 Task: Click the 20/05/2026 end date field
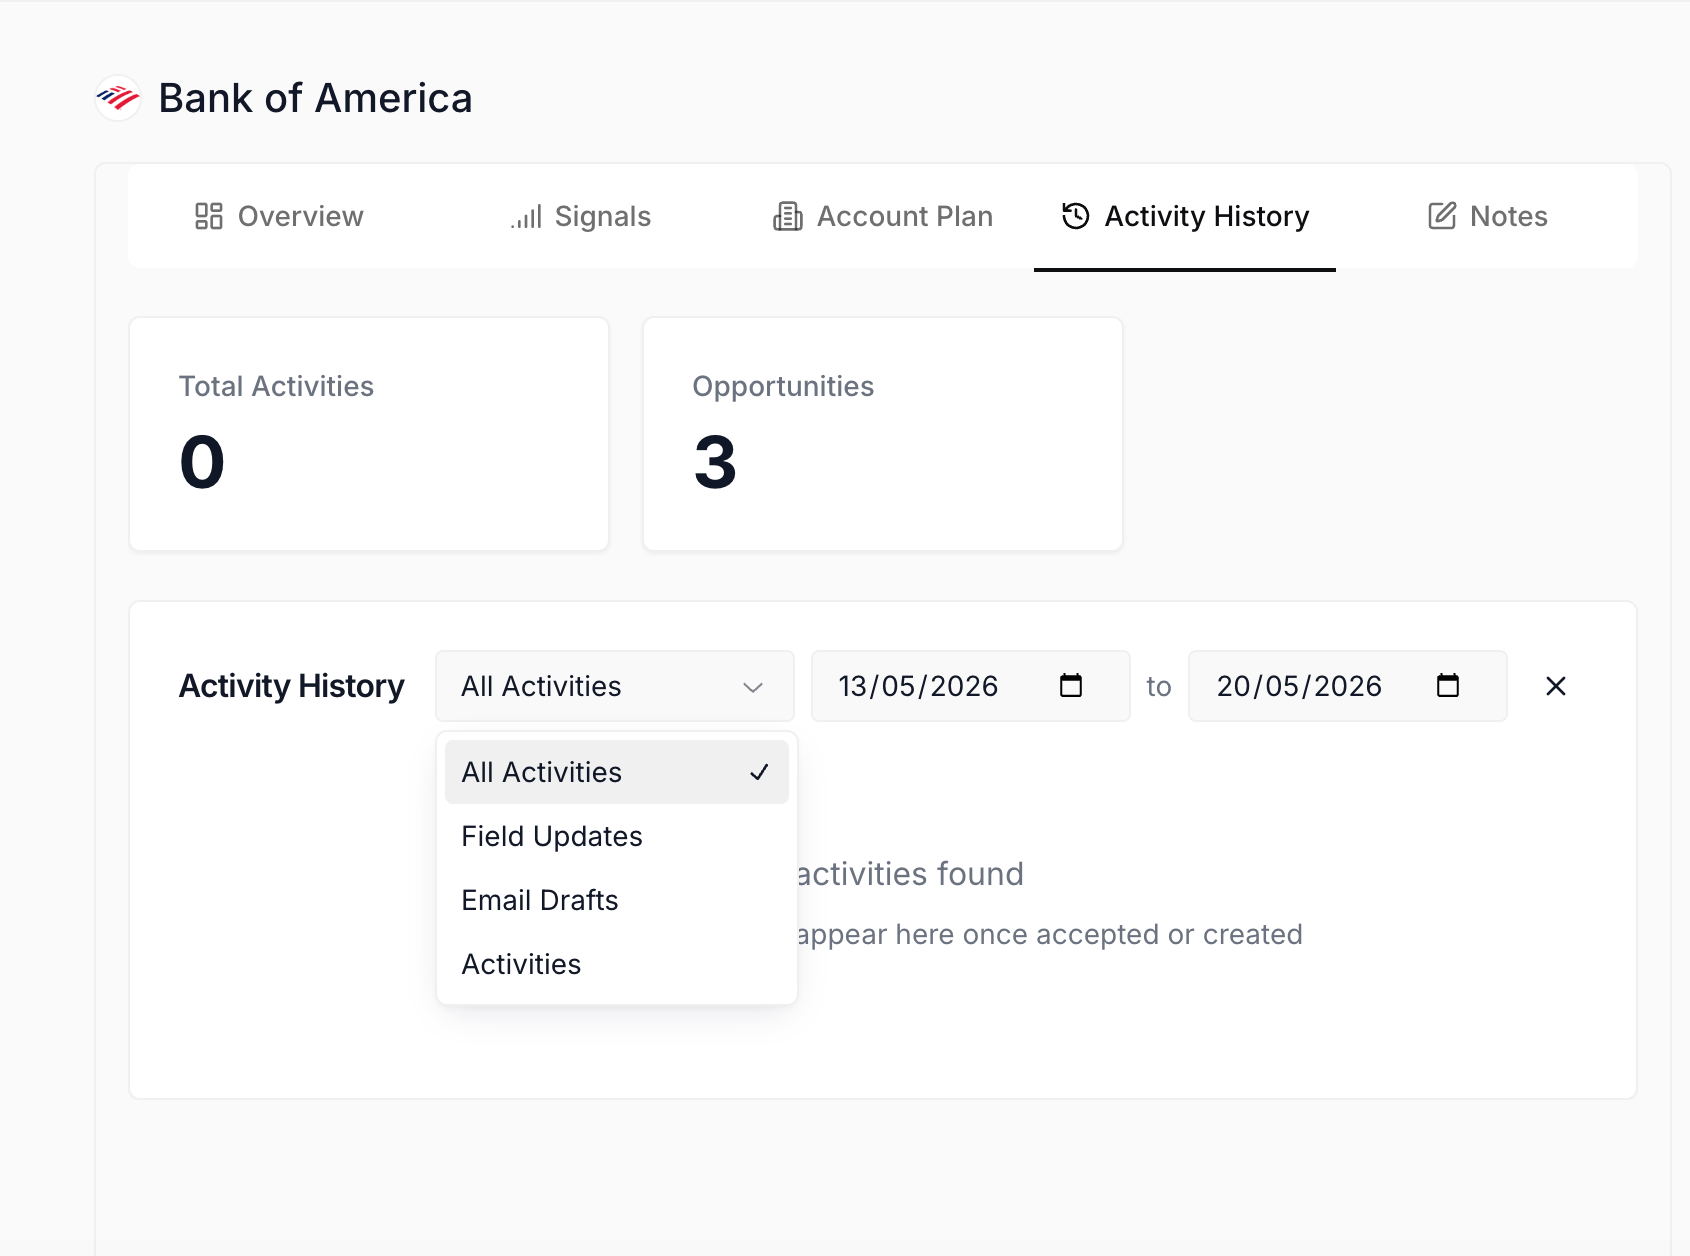(x=1348, y=686)
